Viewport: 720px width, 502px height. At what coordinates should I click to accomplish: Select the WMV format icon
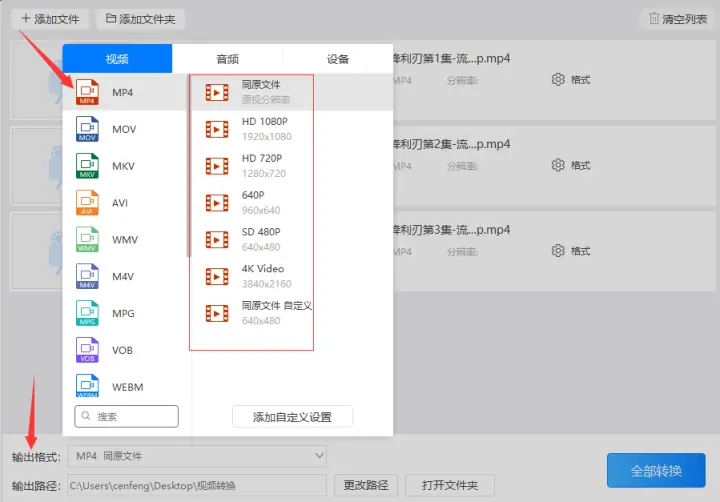point(87,239)
